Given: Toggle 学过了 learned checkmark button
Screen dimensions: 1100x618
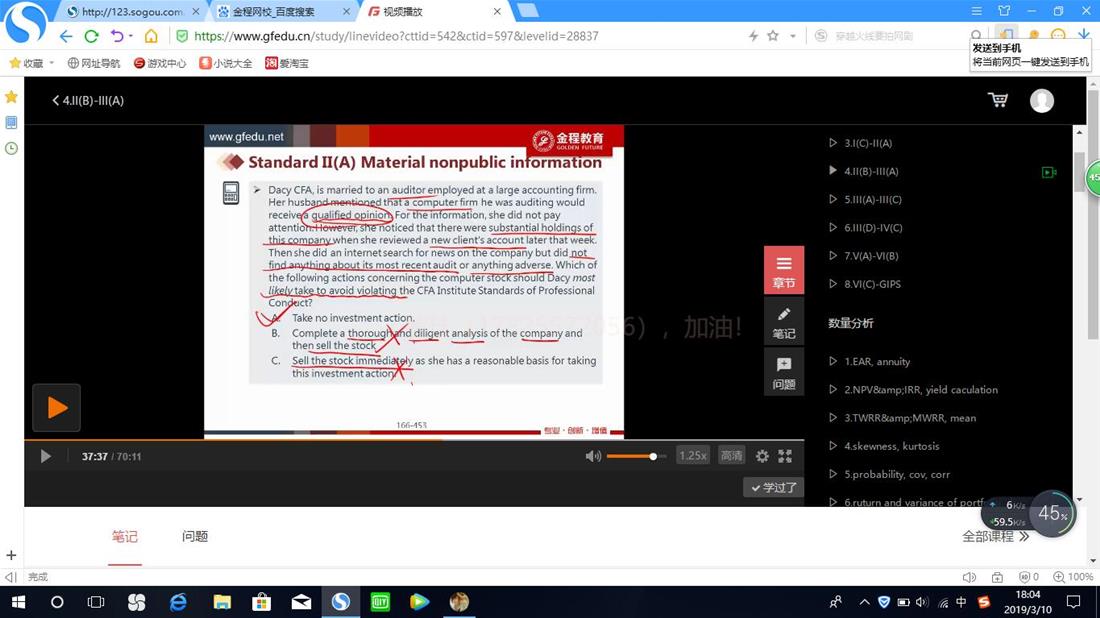Looking at the screenshot, I should click(x=774, y=488).
